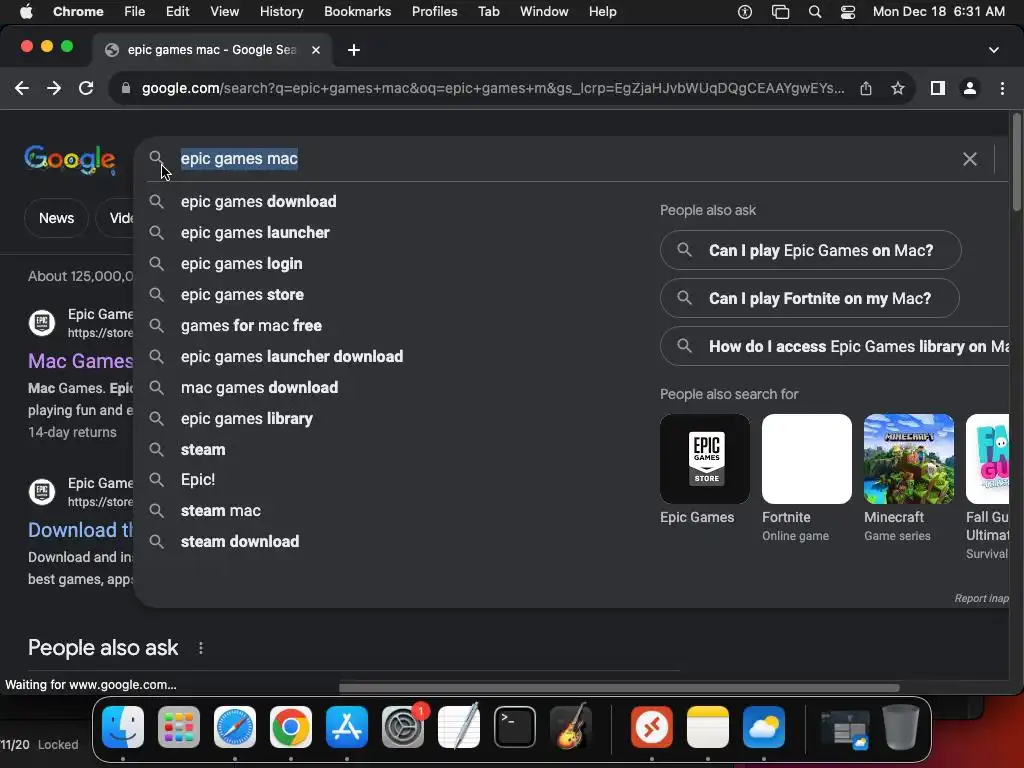Click How do I access Epic Games library
This screenshot has width=1024, height=768.
pyautogui.click(x=835, y=346)
